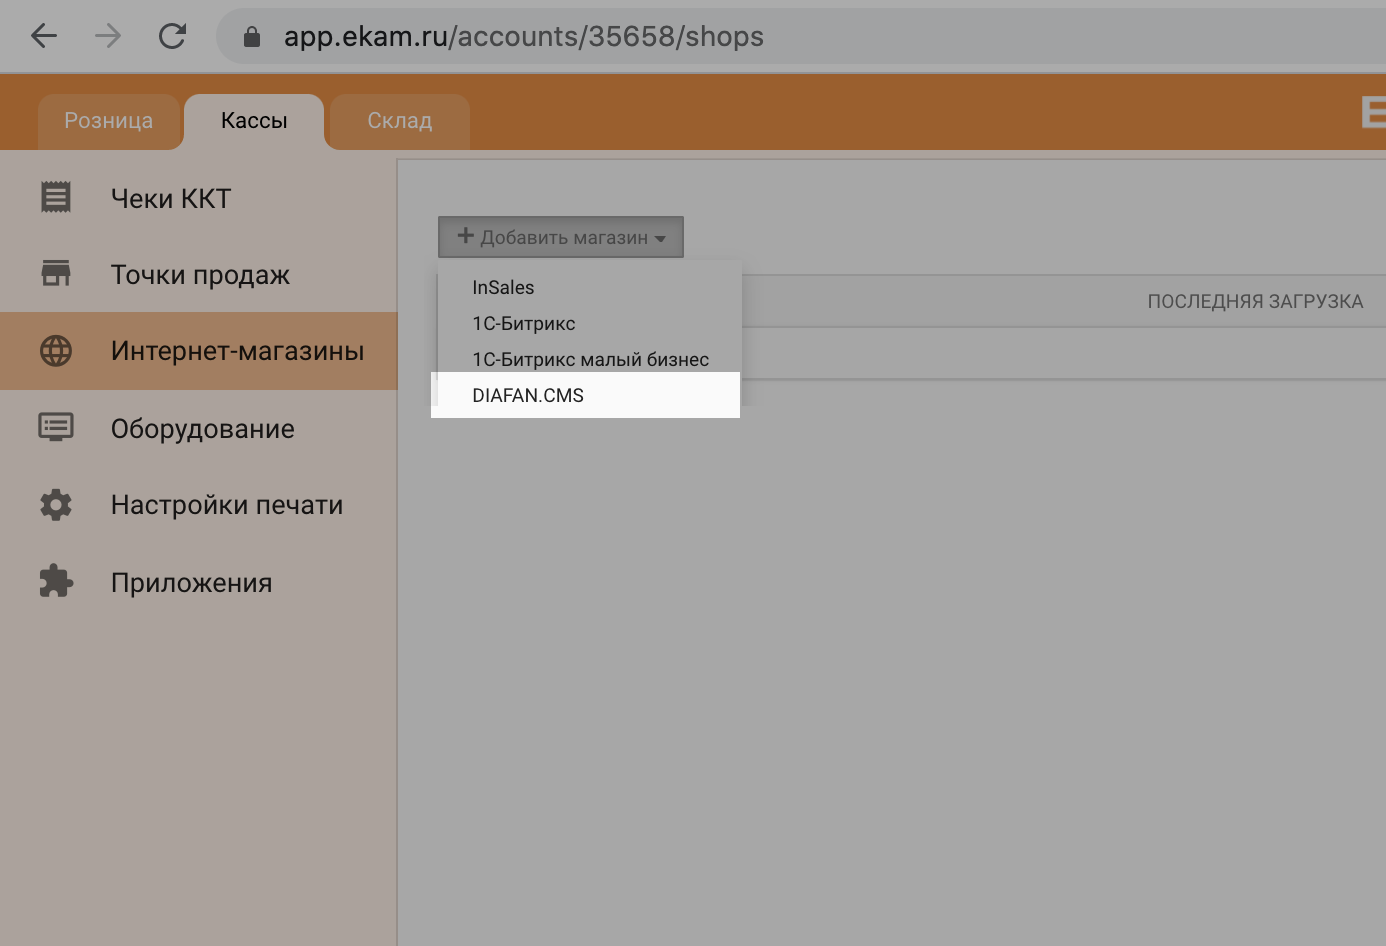Open the Добавить магазин dropdown button
Image resolution: width=1386 pixels, height=946 pixels.
[561, 237]
